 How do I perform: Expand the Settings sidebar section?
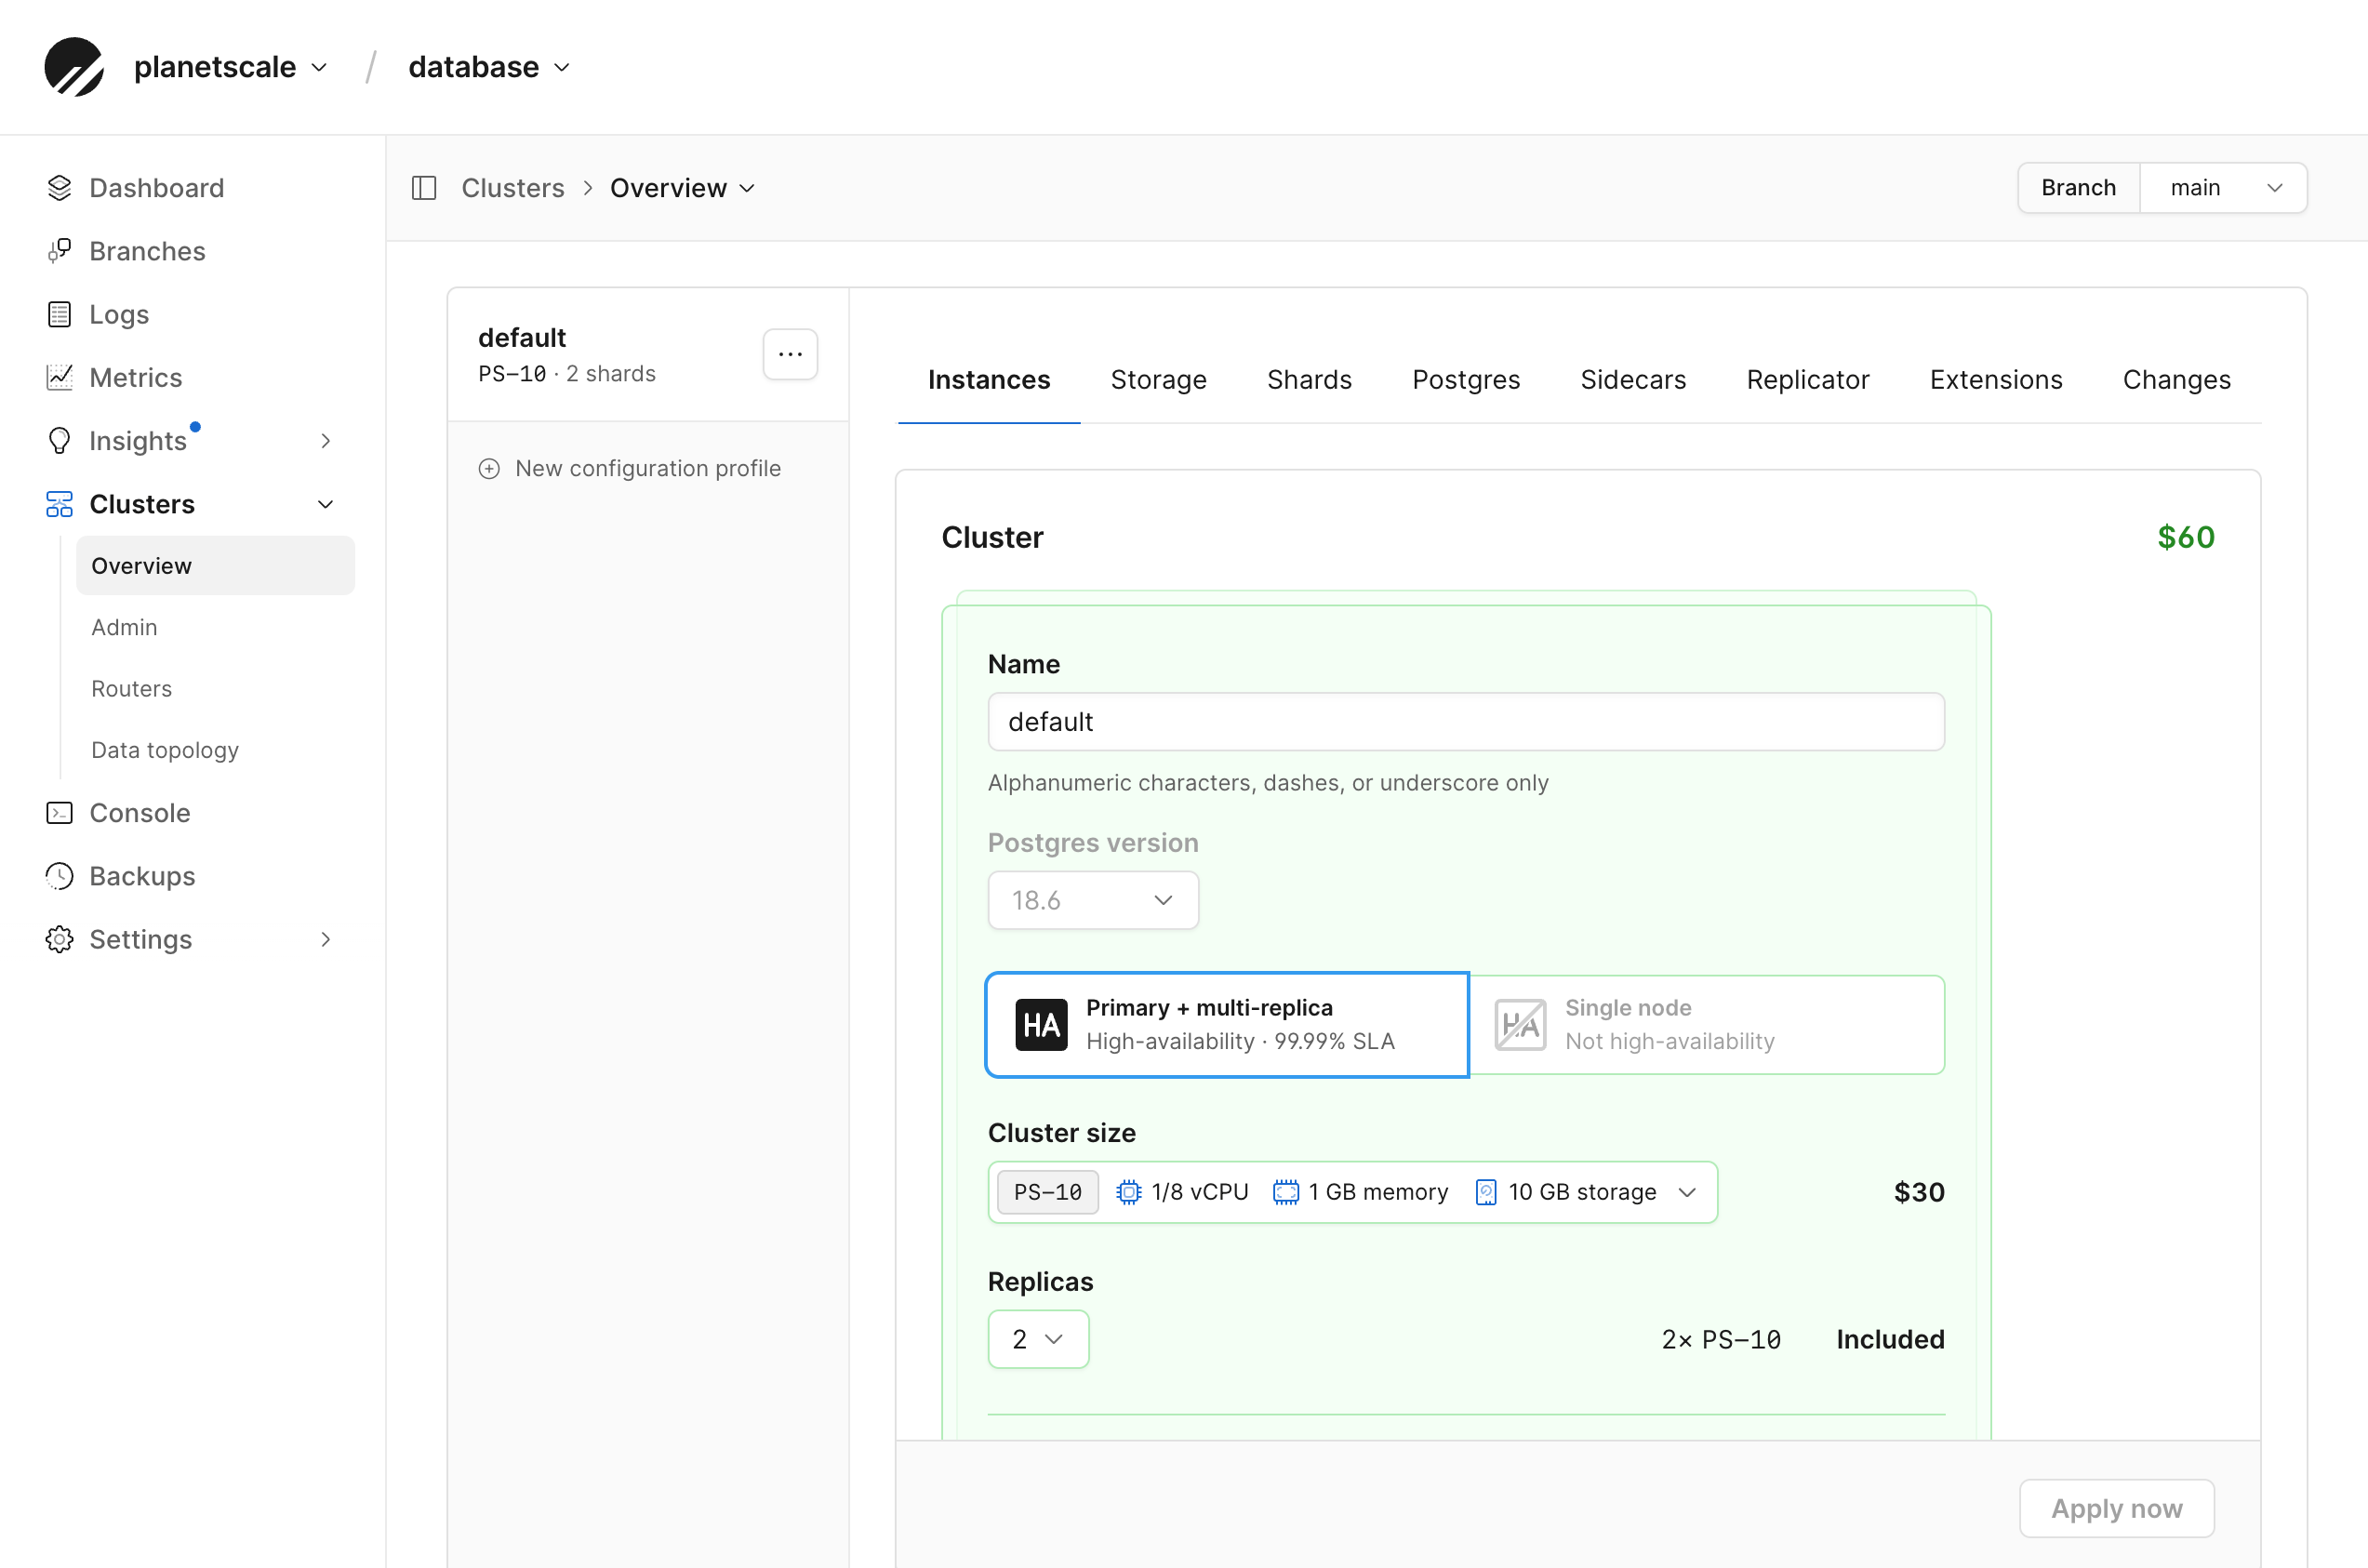tap(325, 939)
